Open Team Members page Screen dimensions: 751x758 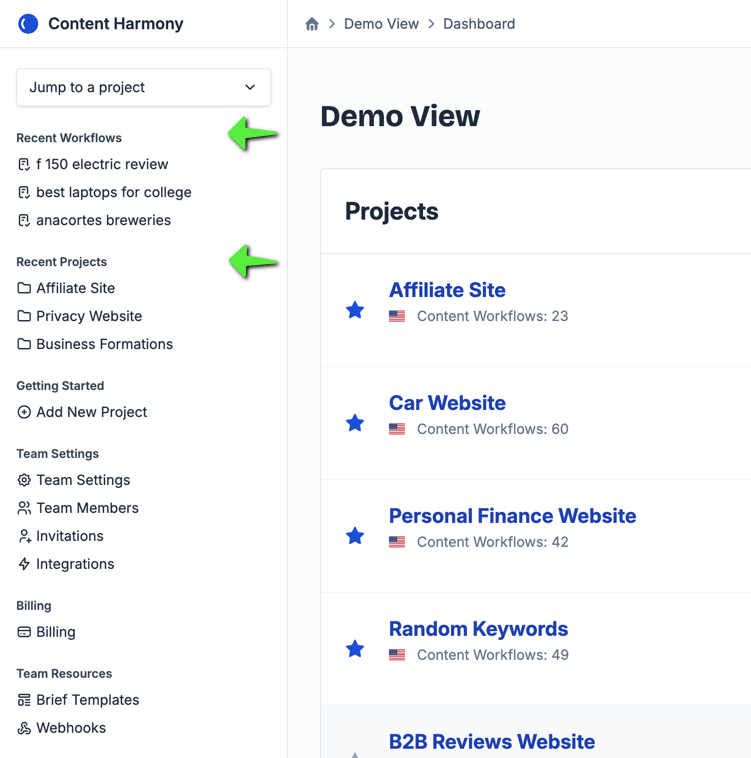point(87,508)
